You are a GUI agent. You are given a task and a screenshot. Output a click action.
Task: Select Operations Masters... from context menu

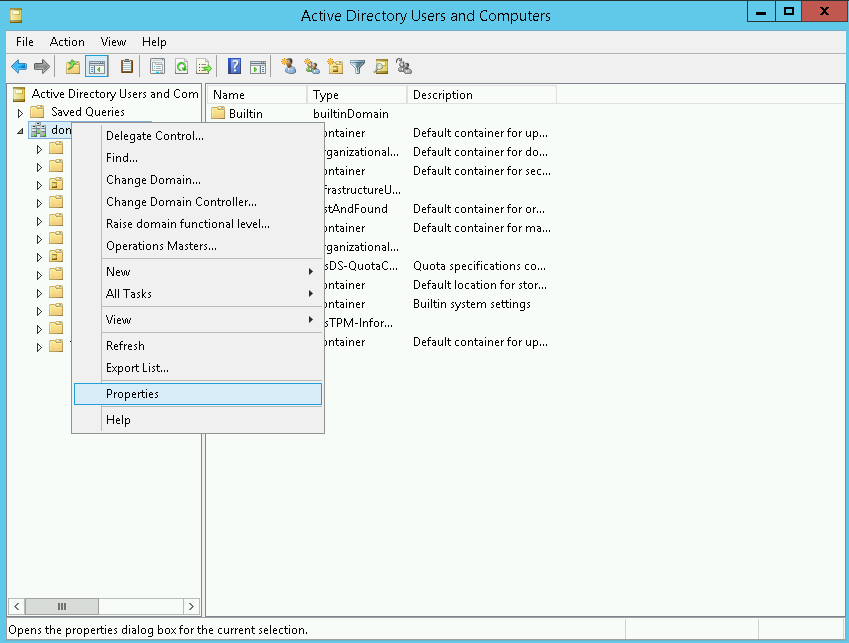[x=198, y=246]
